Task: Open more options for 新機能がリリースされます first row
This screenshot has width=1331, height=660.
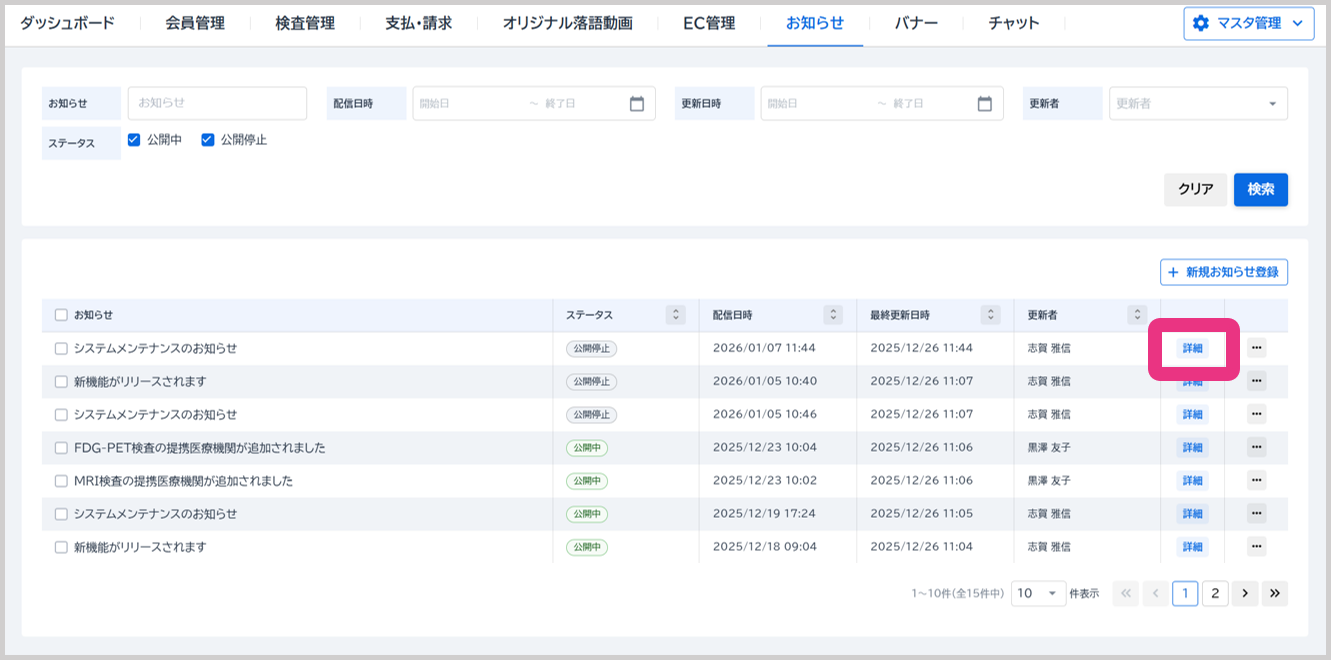Action: tap(1257, 381)
